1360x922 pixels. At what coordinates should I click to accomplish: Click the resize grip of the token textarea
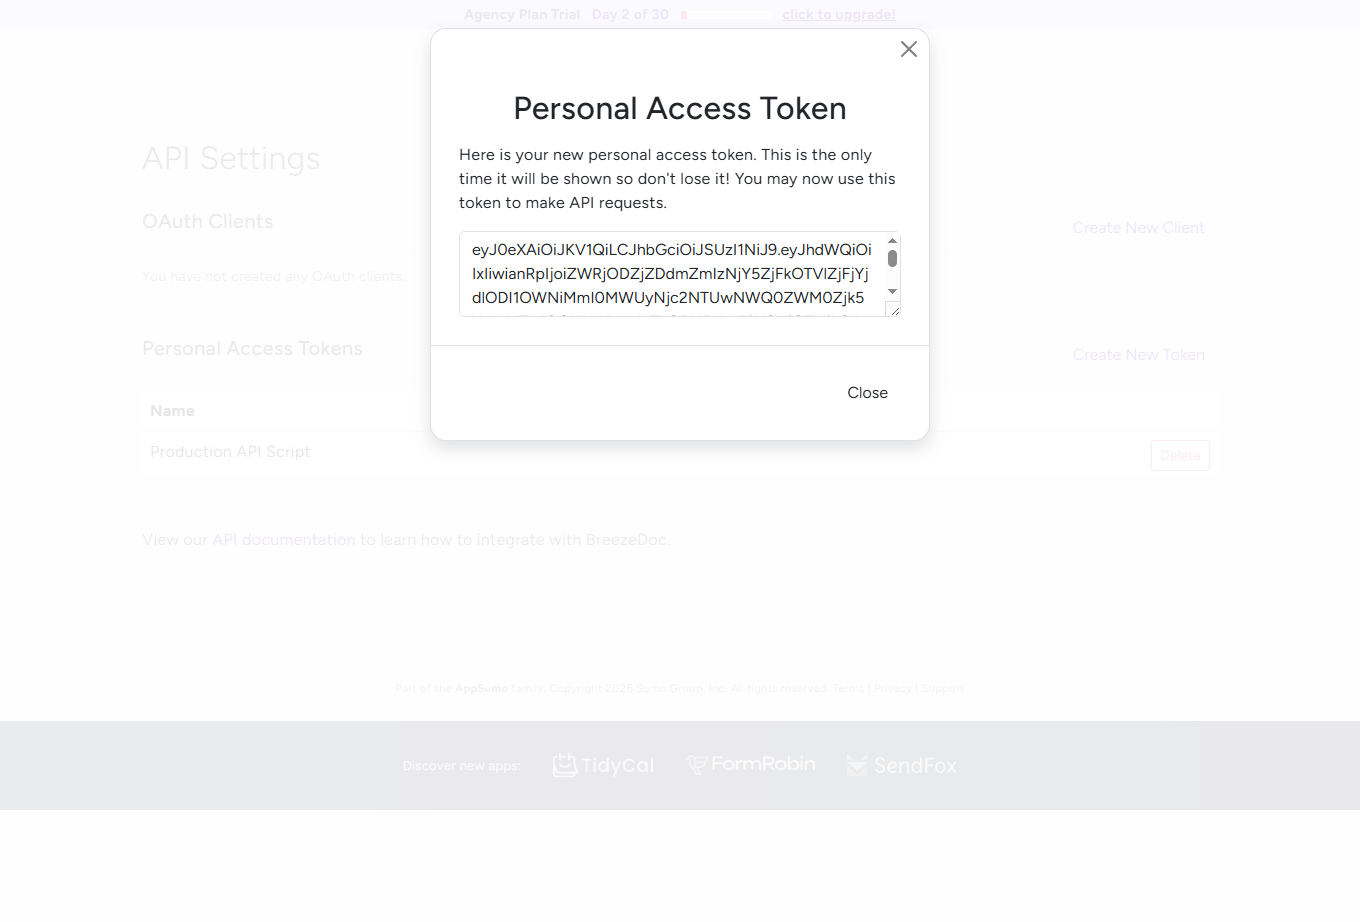[x=893, y=311]
